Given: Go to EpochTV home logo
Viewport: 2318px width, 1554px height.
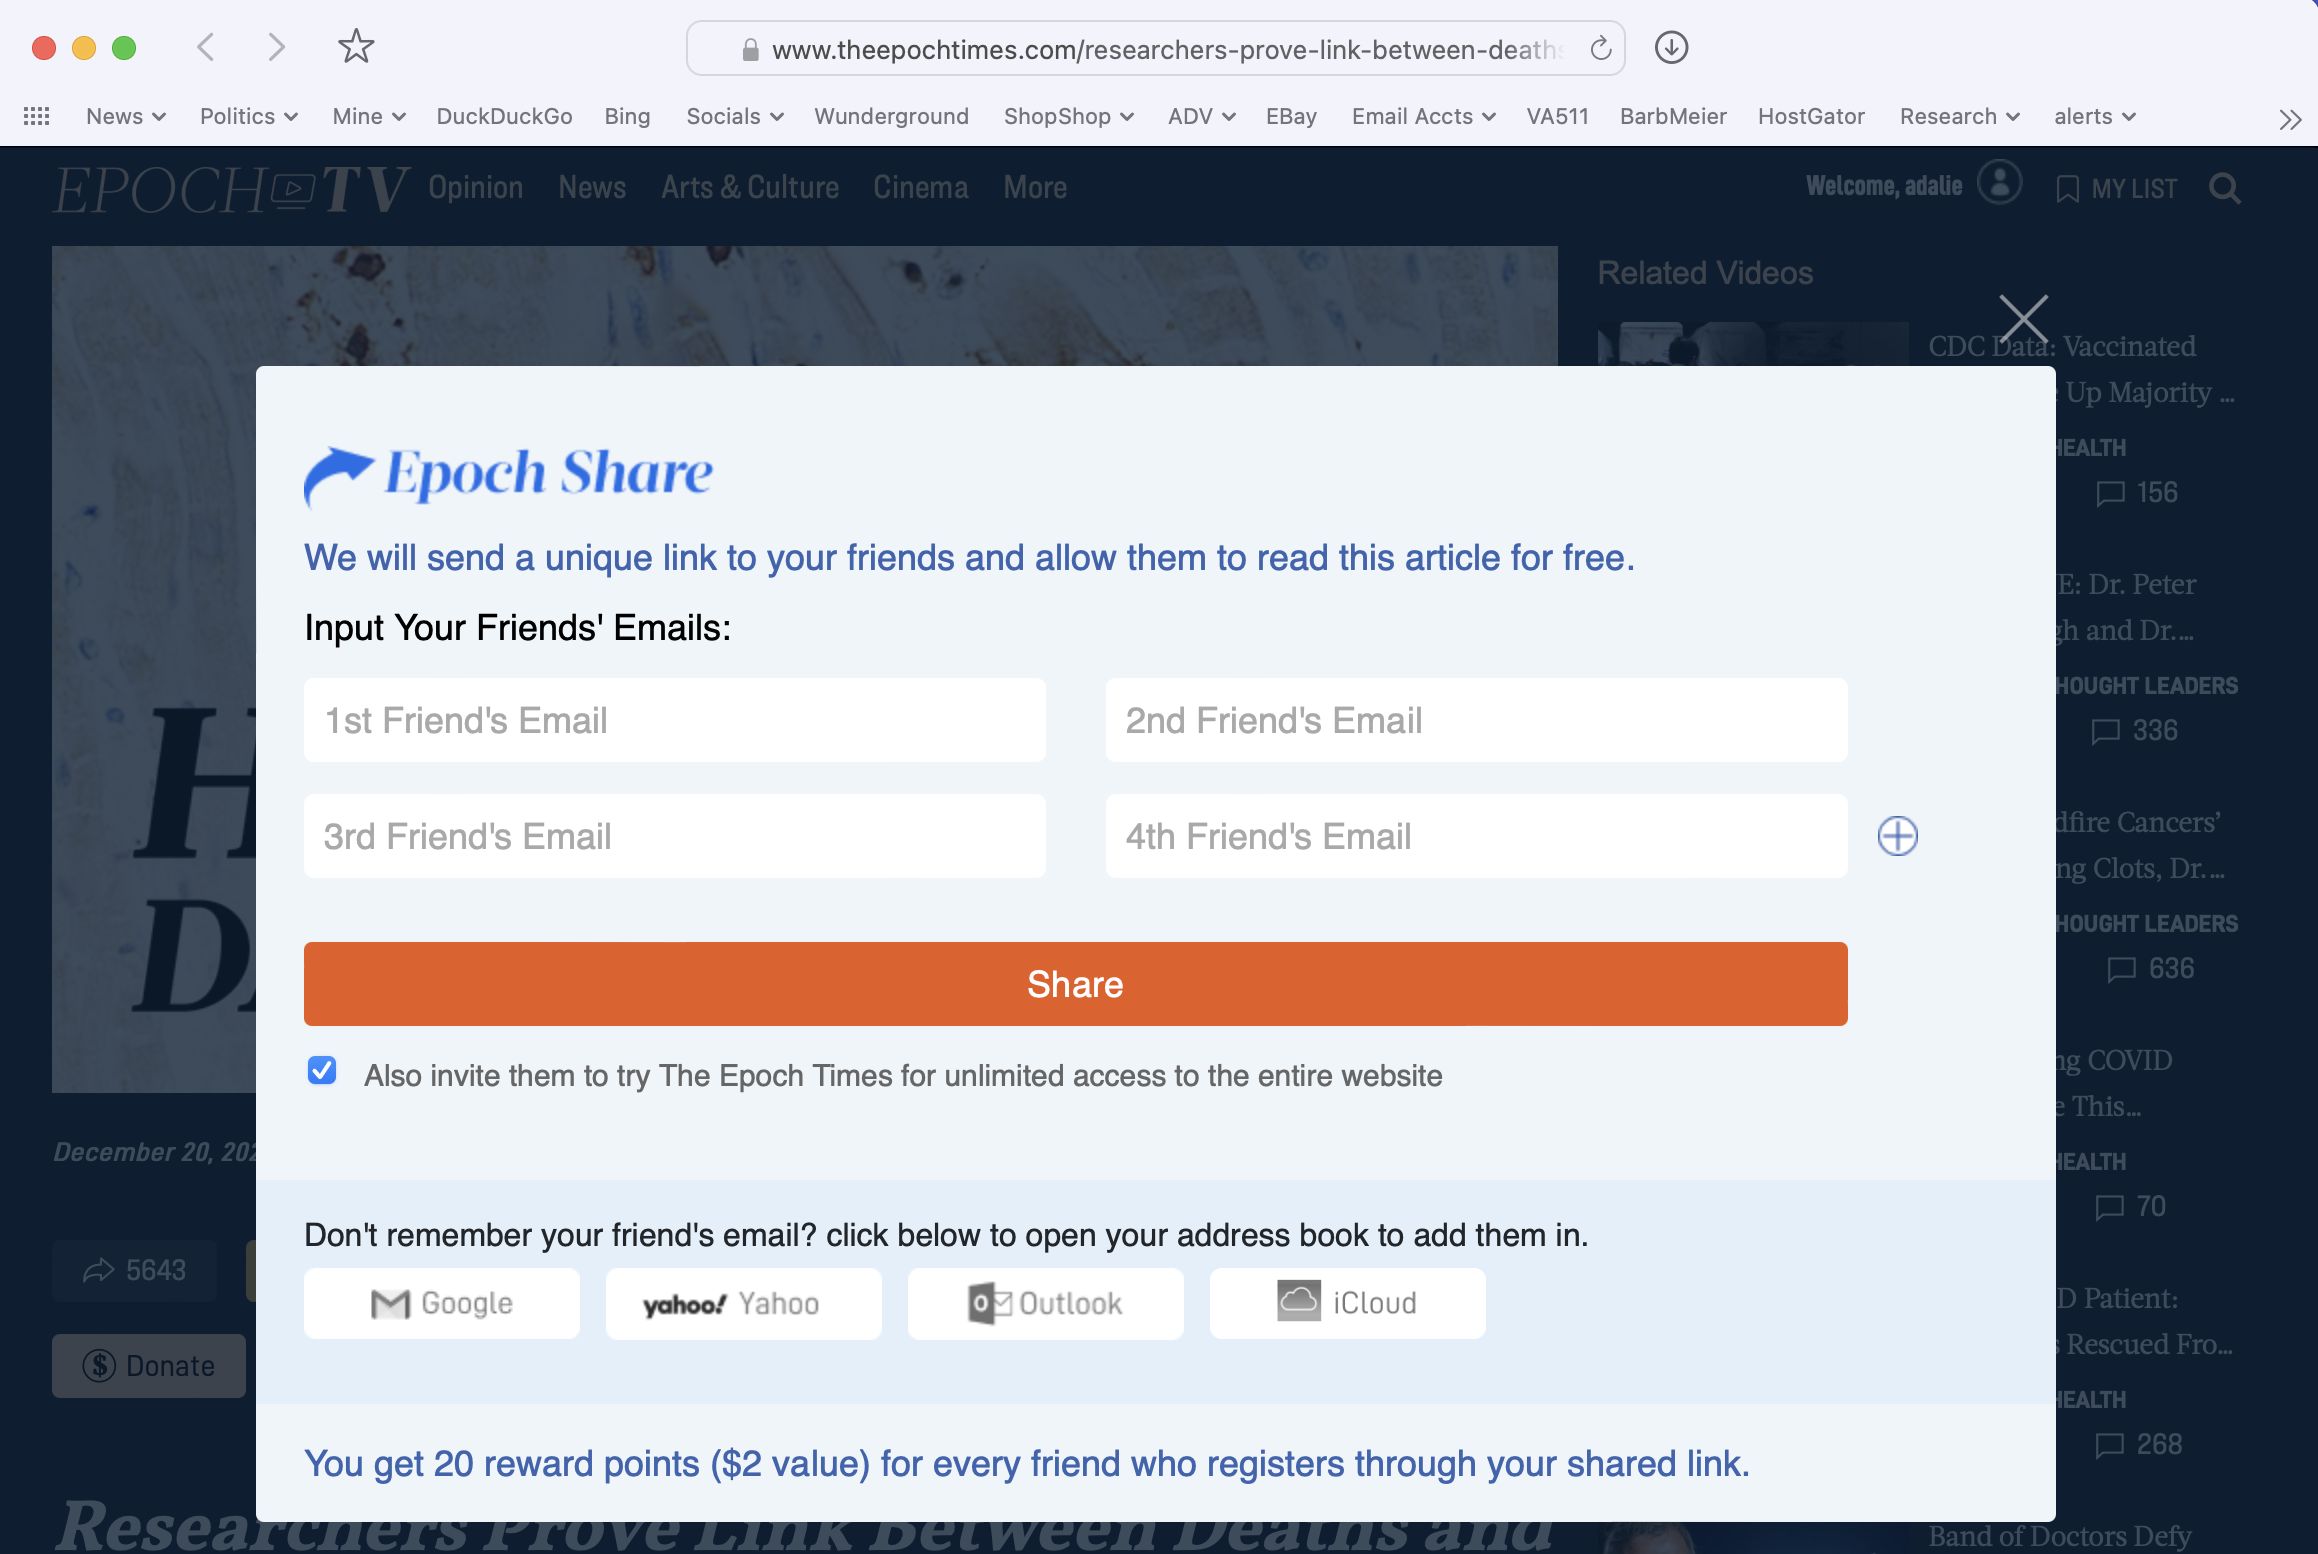Looking at the screenshot, I should (230, 189).
